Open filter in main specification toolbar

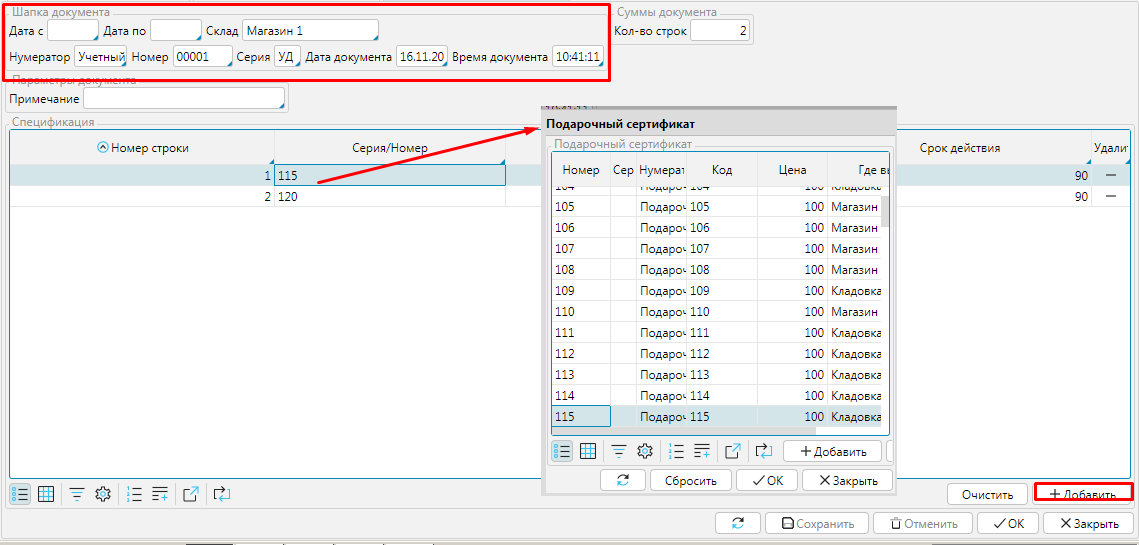click(76, 493)
